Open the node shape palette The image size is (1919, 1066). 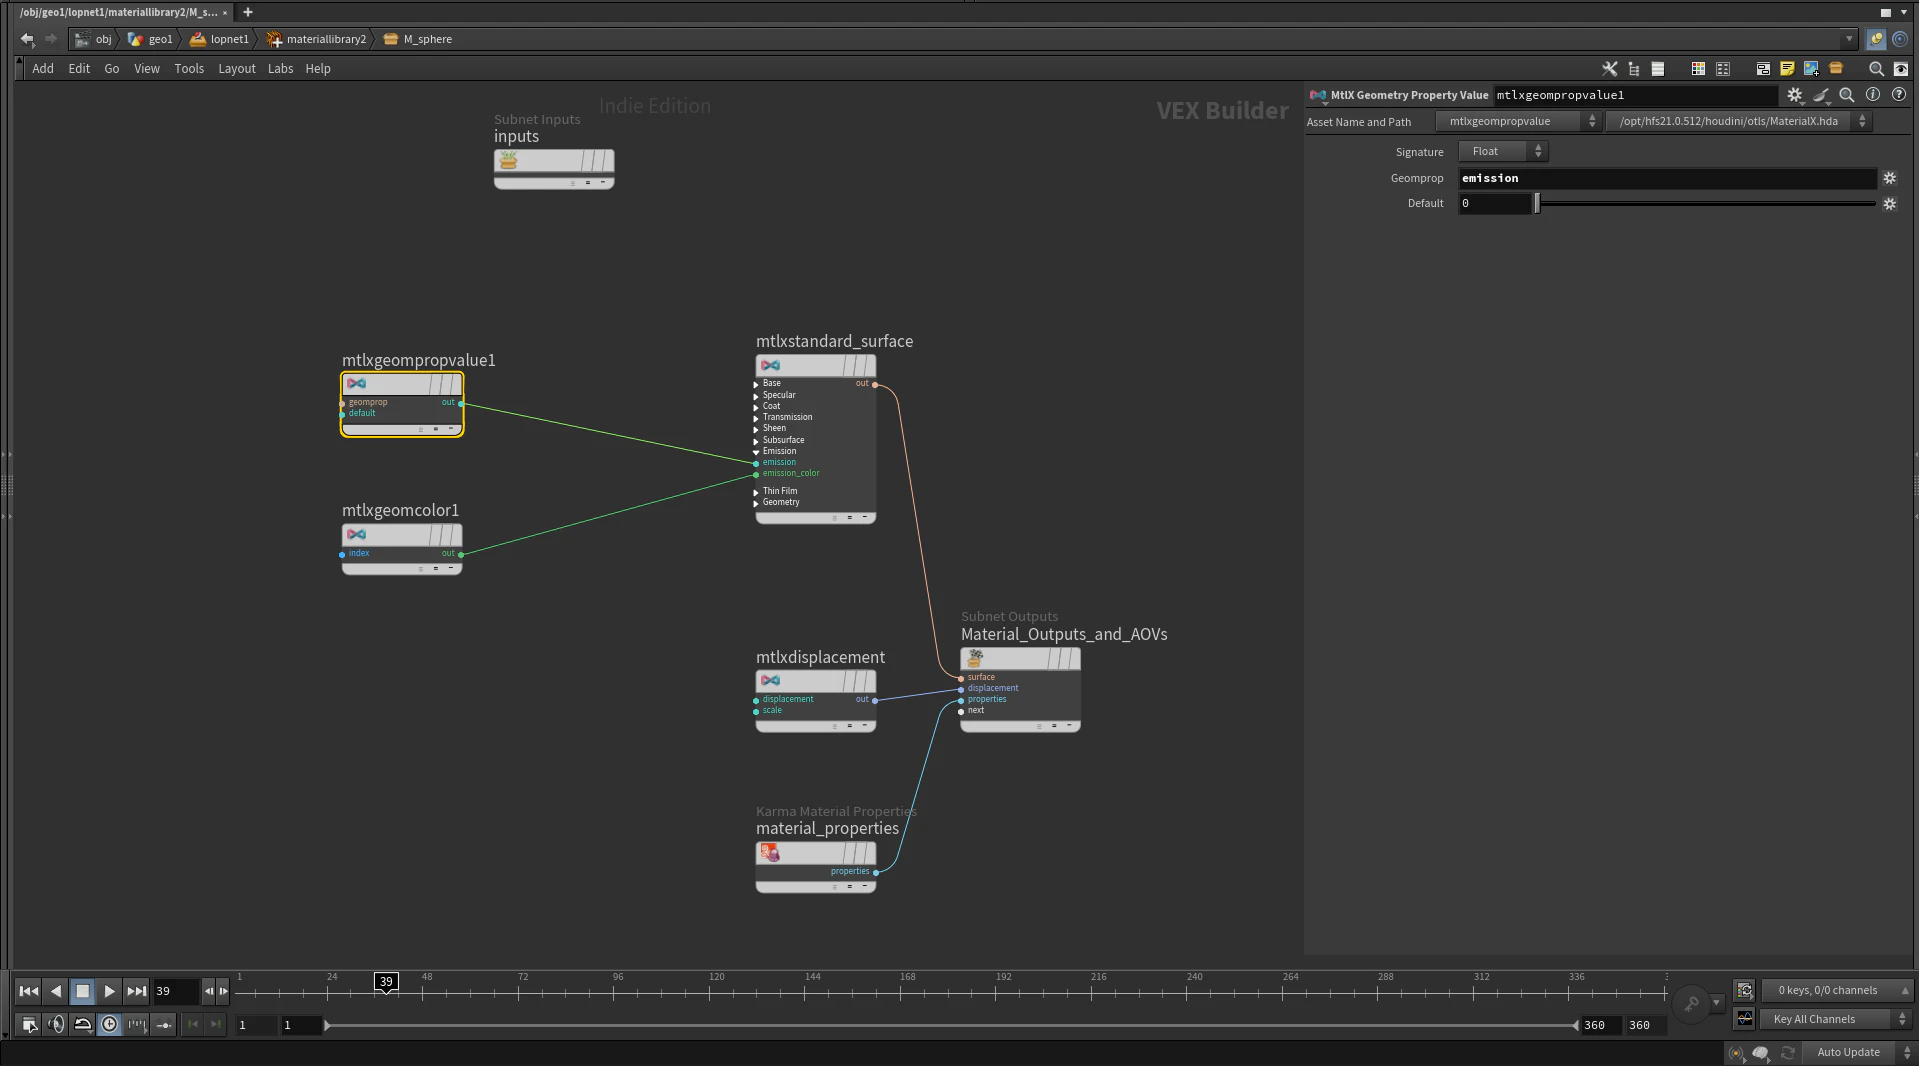click(x=1723, y=69)
